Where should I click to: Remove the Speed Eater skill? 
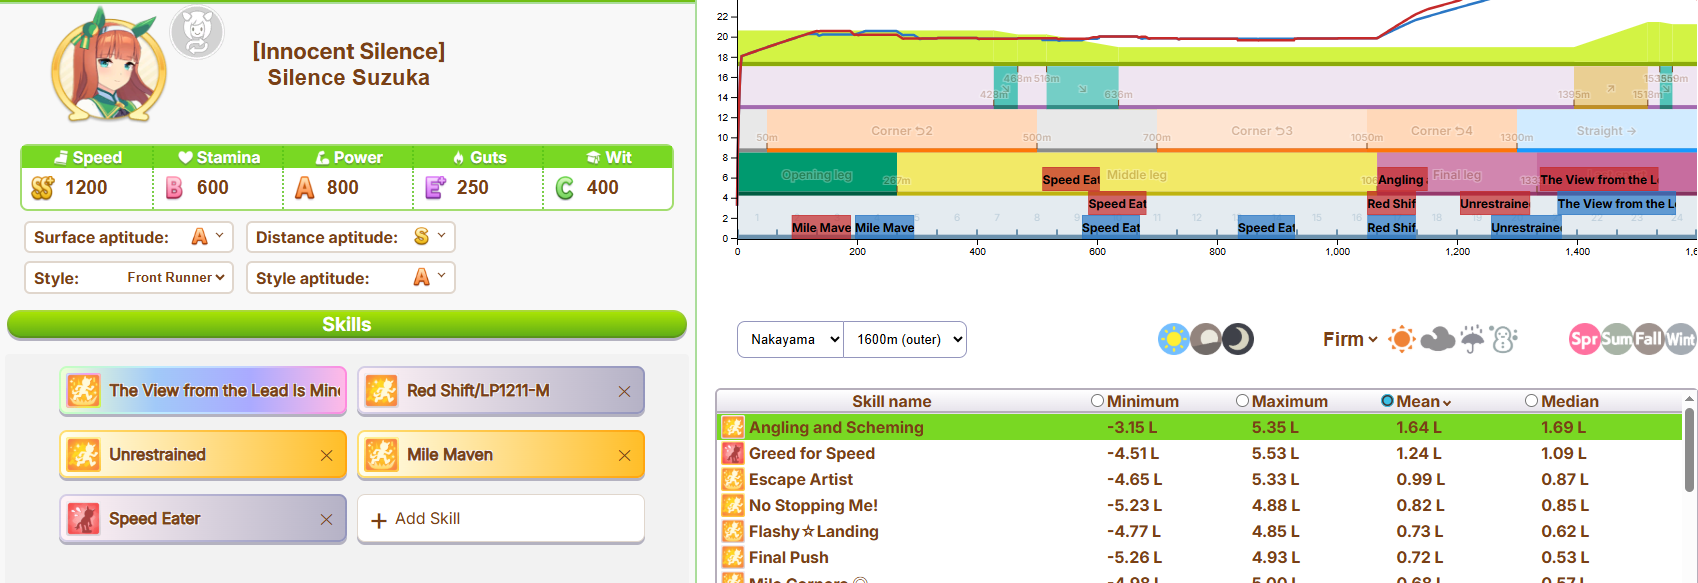point(326,519)
